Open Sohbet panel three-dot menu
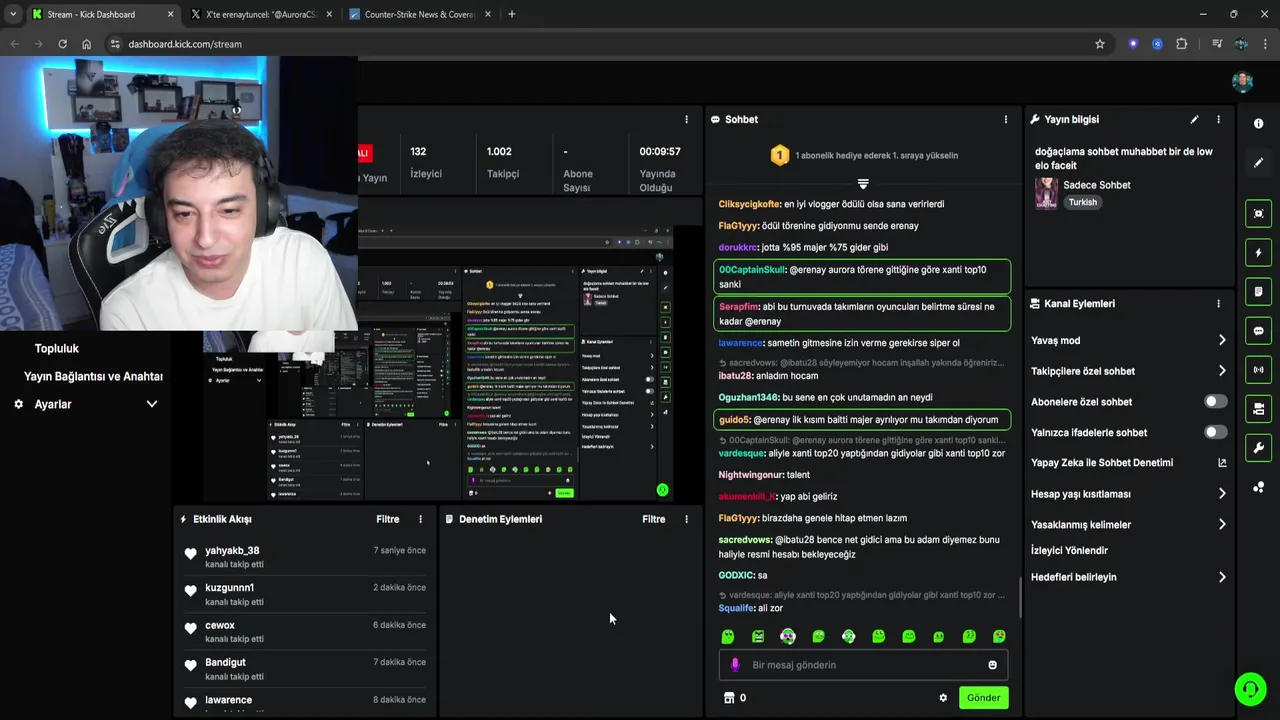 coord(1006,119)
